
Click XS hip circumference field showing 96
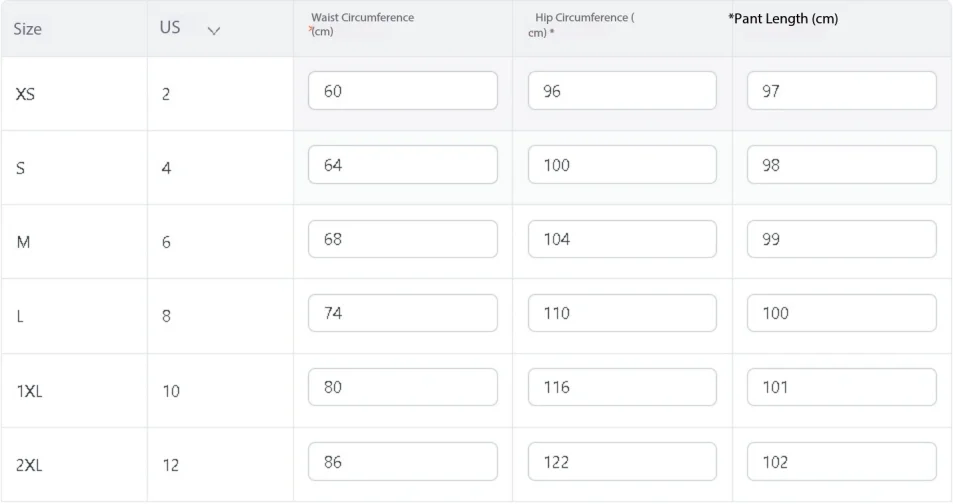[622, 91]
